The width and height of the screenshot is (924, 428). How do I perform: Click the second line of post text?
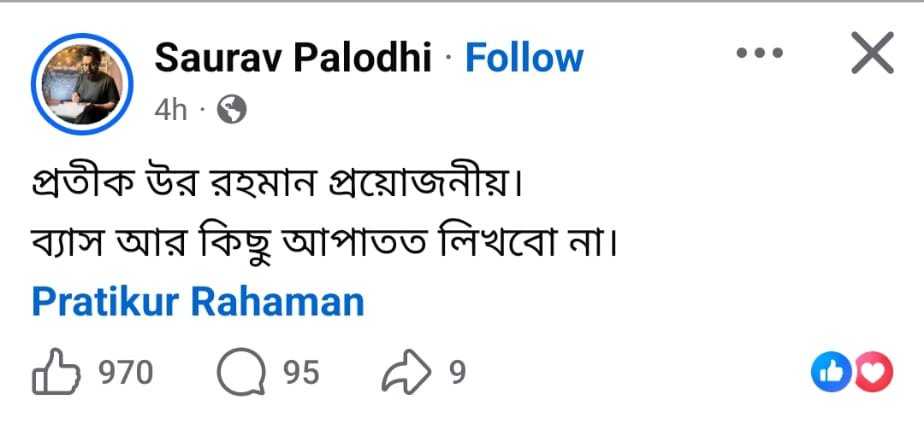point(321,243)
